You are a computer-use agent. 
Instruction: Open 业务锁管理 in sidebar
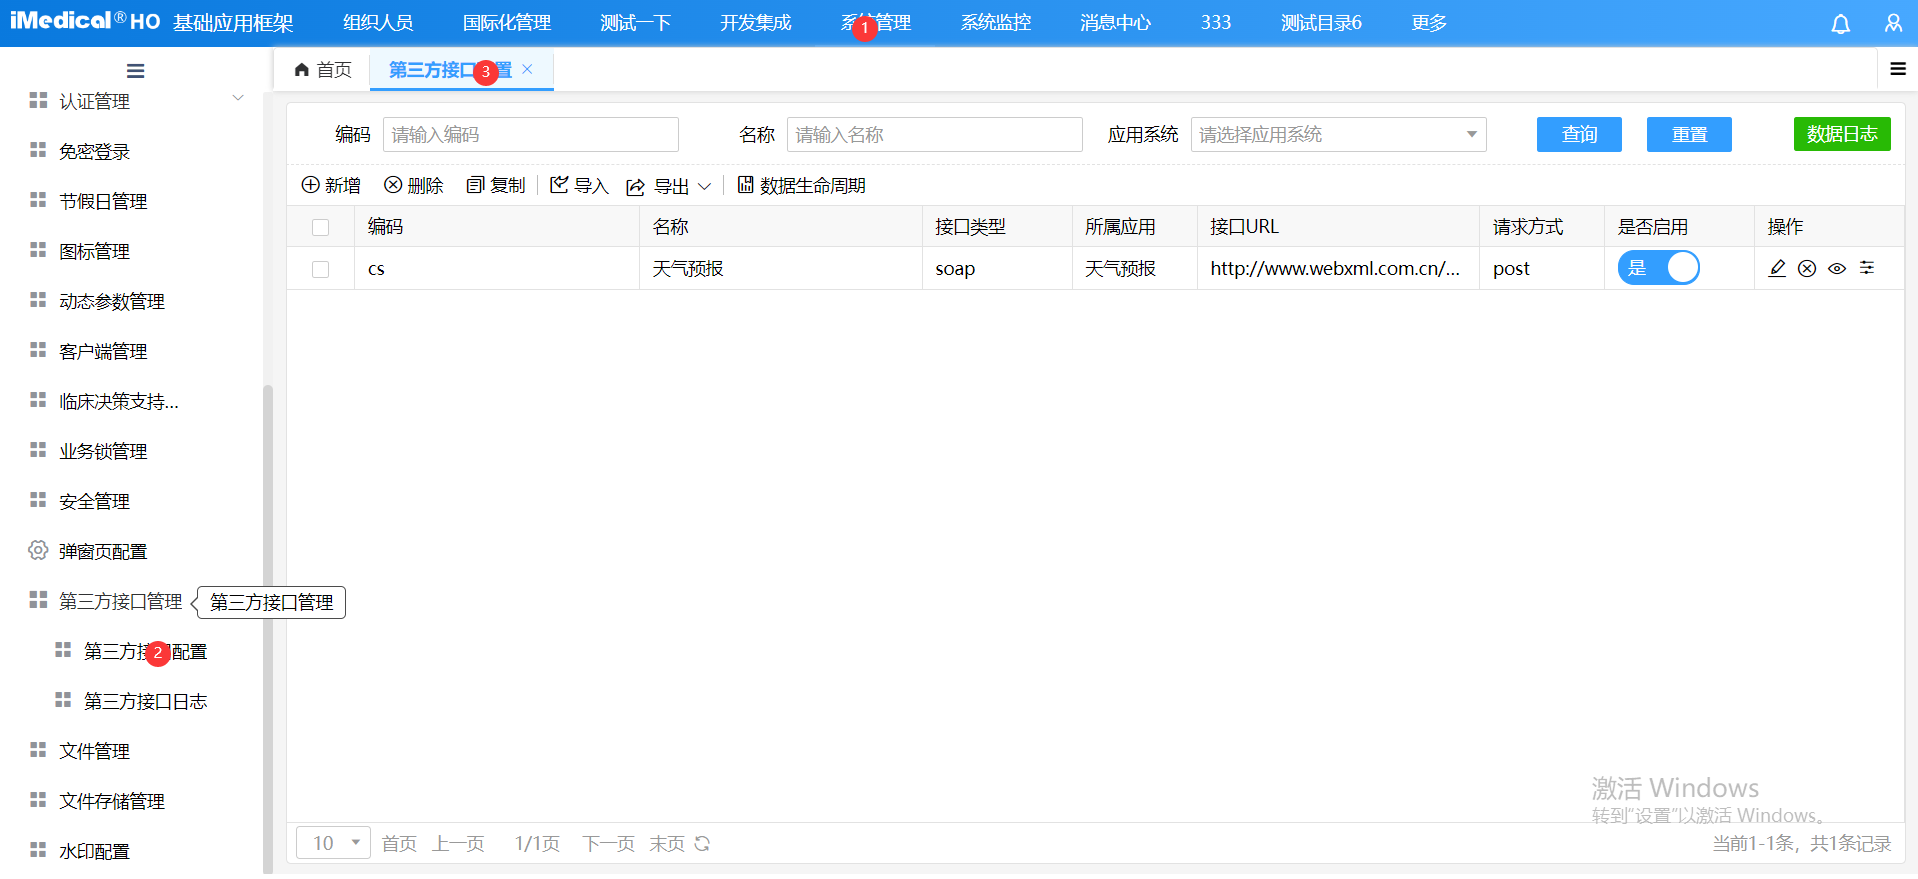pos(103,451)
